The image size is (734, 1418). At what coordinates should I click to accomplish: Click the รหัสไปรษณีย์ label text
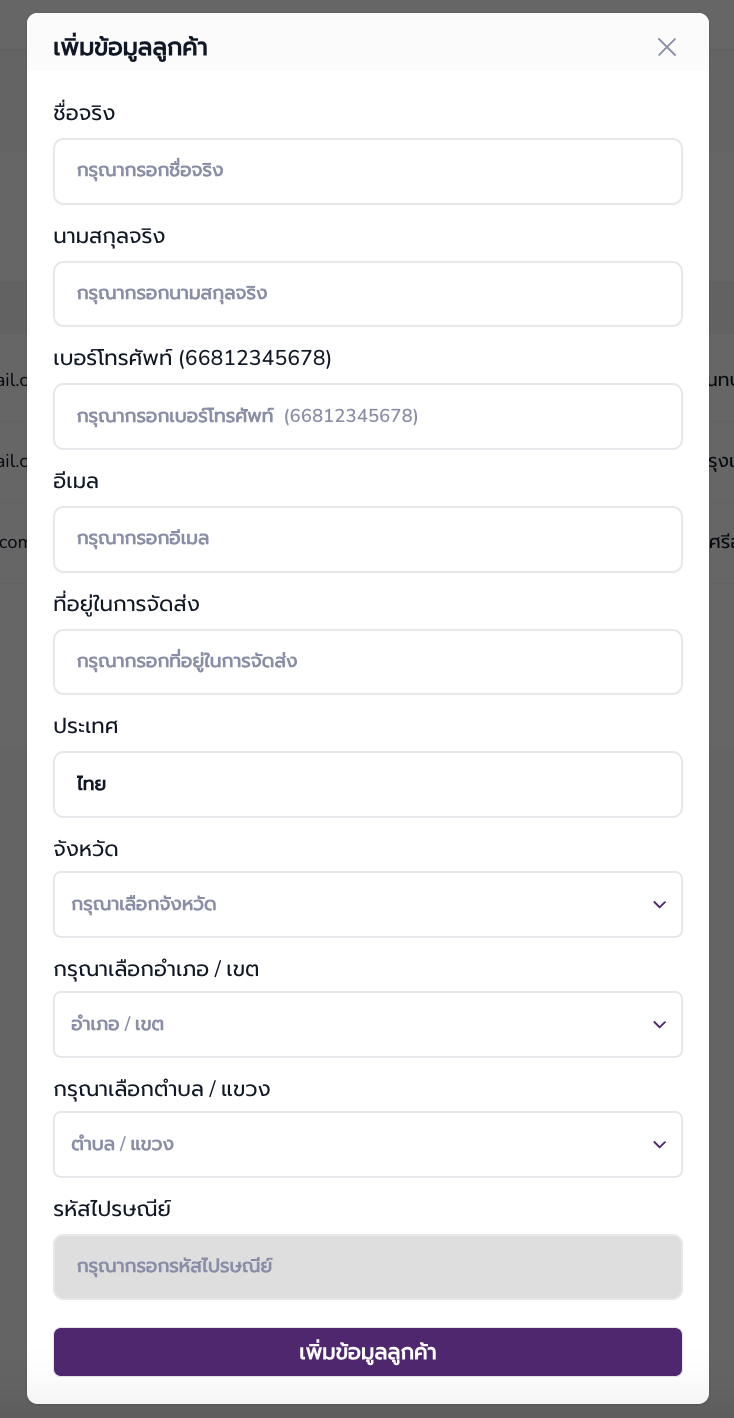(x=112, y=1209)
